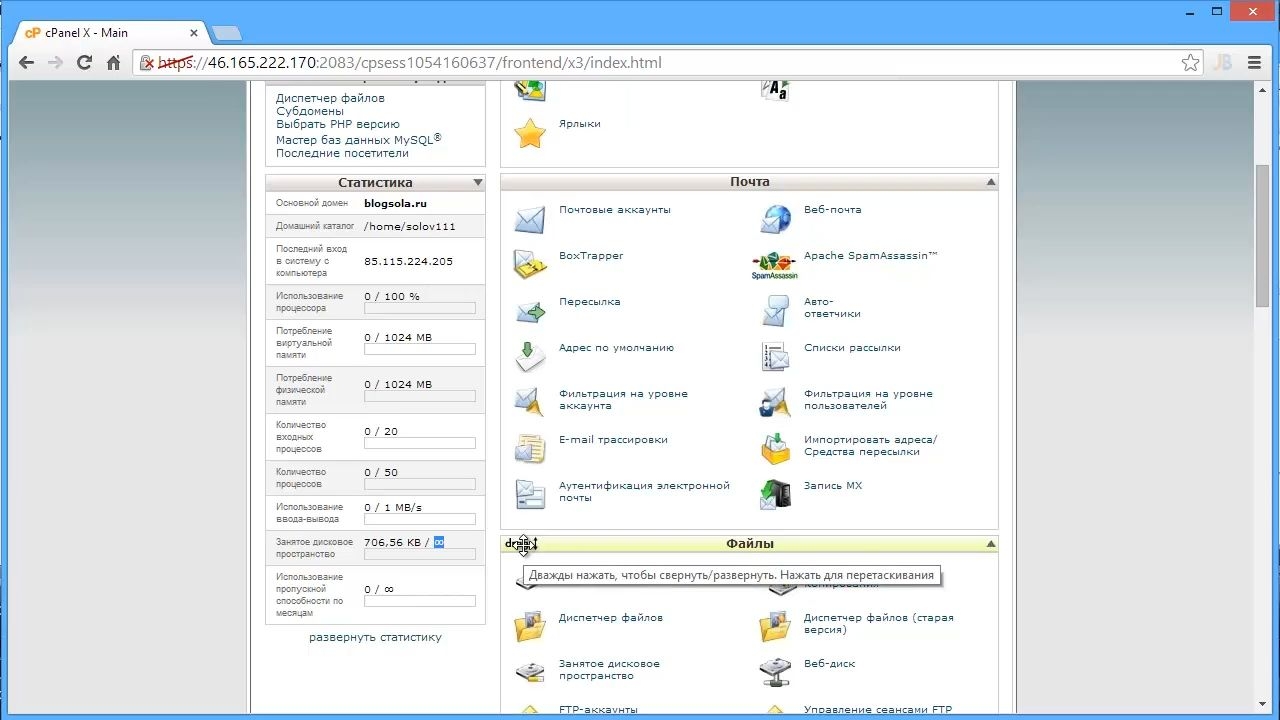1280x720 pixels.
Task: Open the Выбрать PHP версию link
Action: [338, 124]
